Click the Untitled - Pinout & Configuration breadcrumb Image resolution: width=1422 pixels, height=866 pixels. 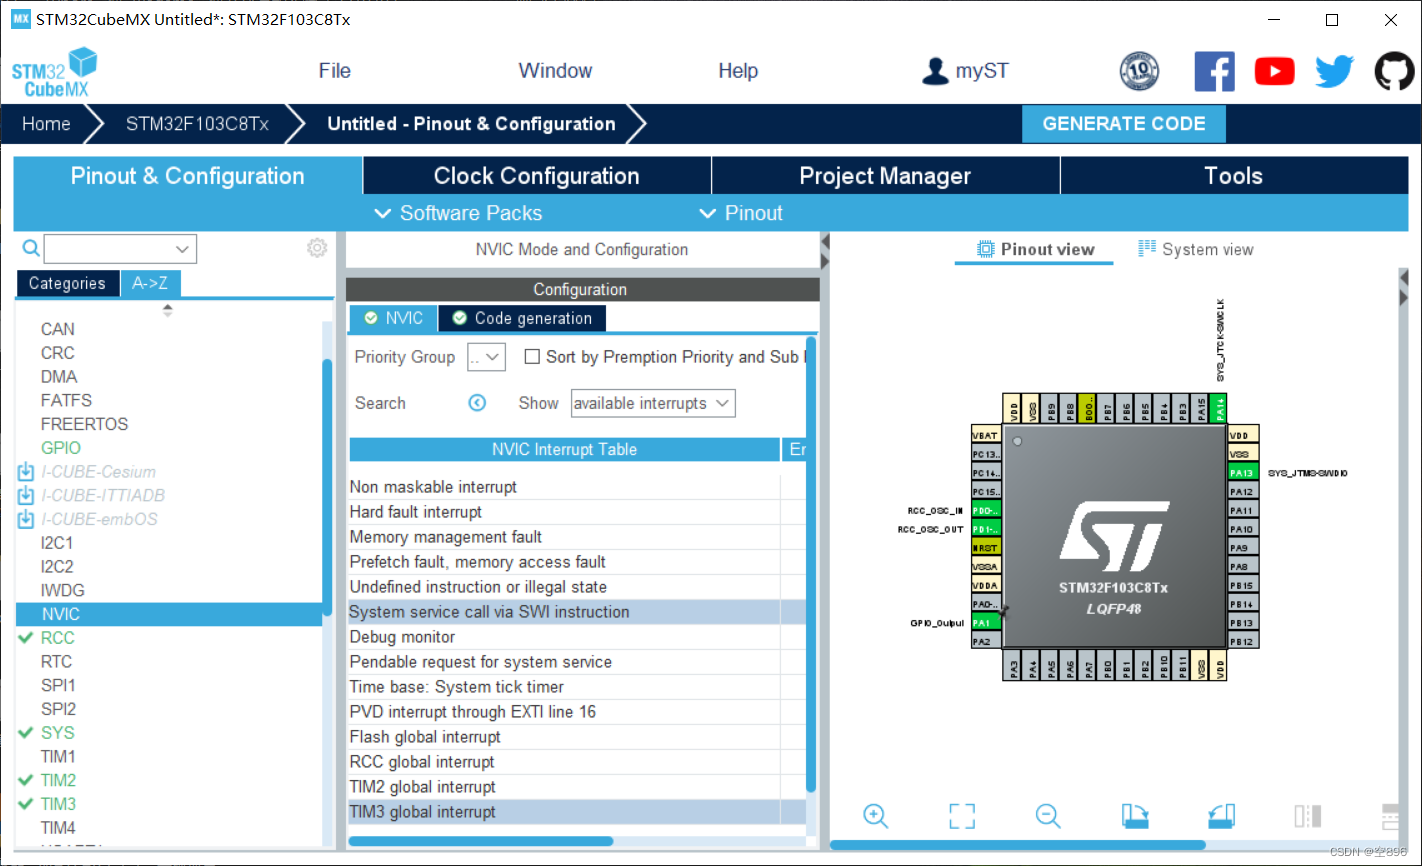(471, 124)
